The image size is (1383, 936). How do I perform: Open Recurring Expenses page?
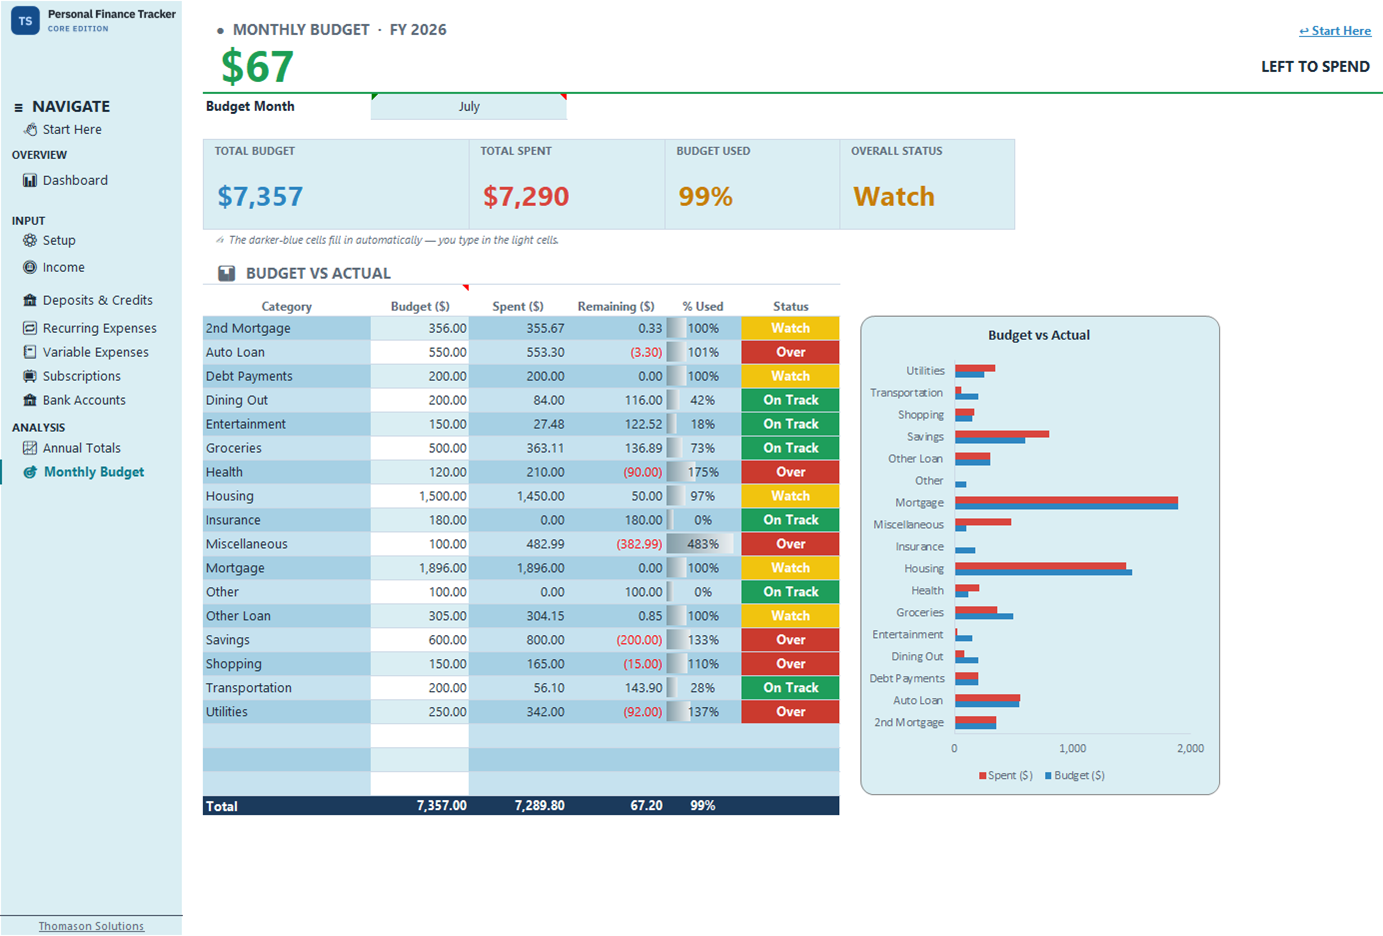click(99, 328)
